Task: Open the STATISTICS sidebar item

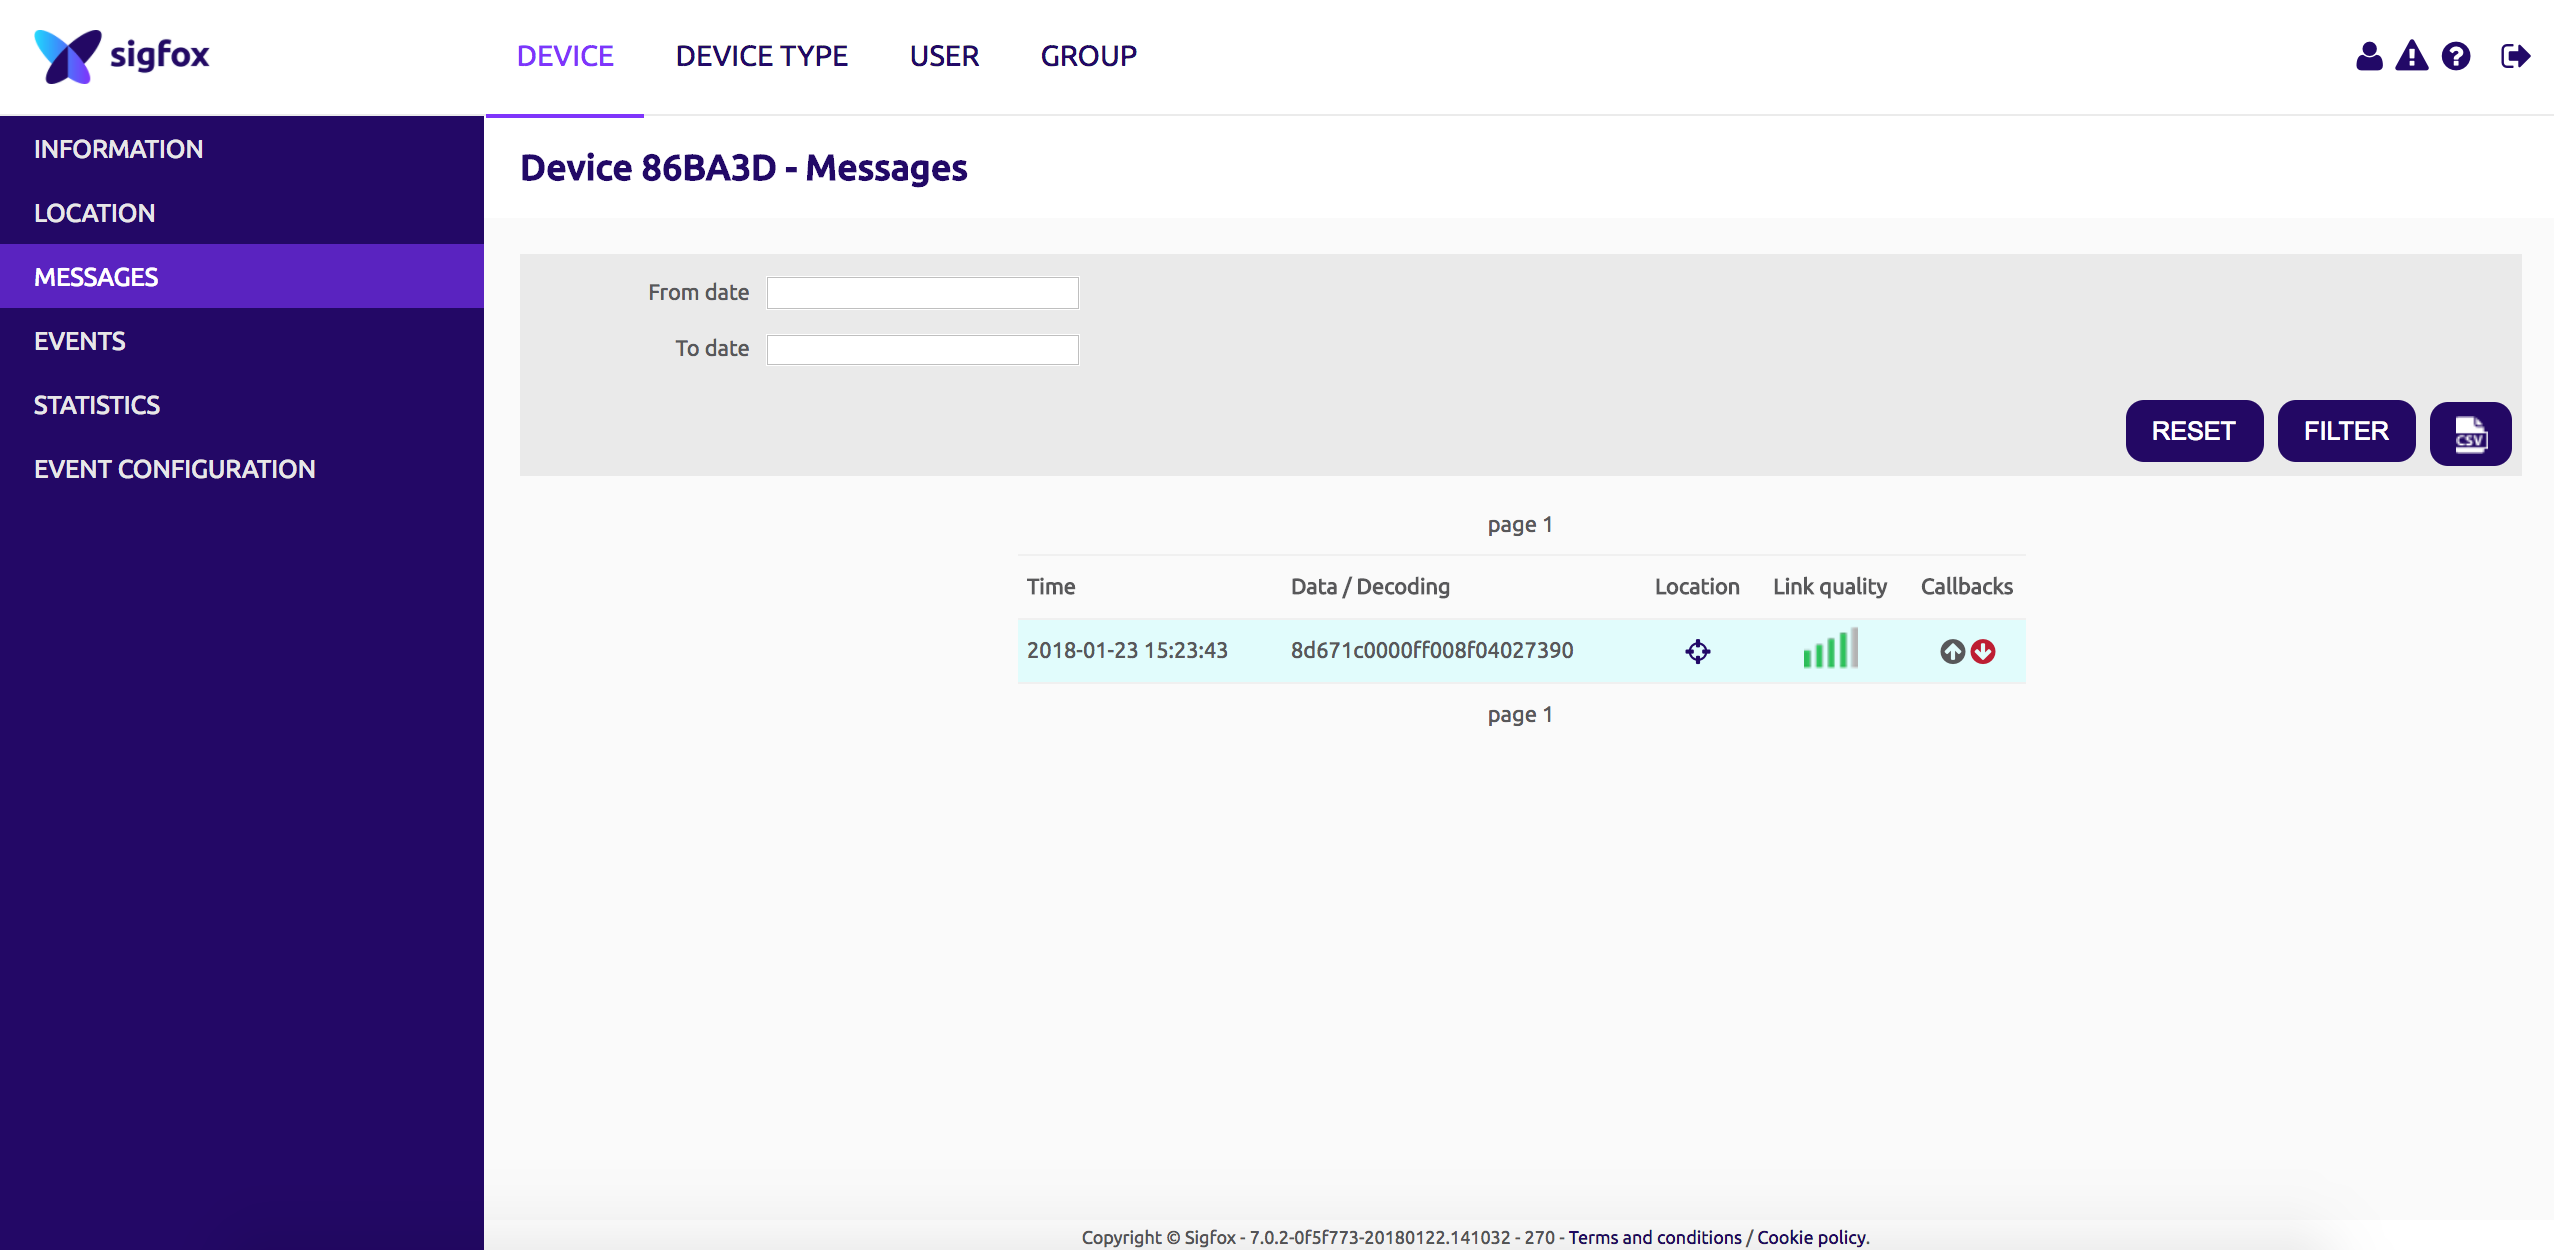Action: pos(96,404)
